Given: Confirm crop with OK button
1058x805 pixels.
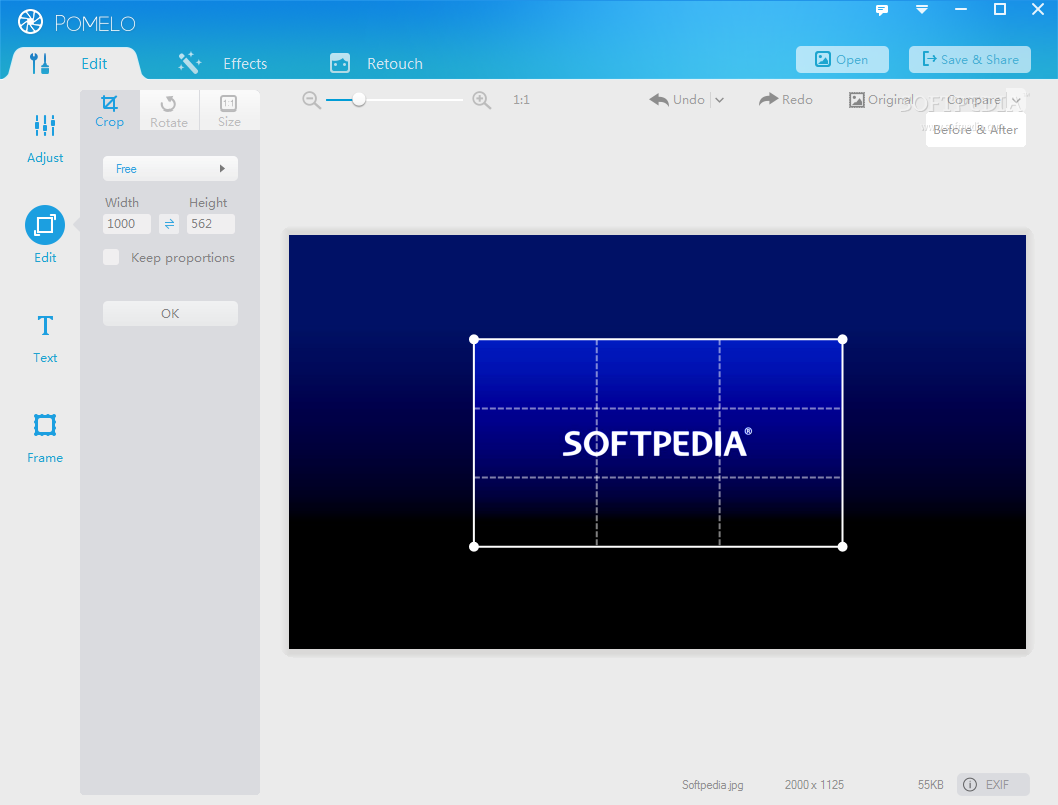Looking at the screenshot, I should [x=170, y=313].
